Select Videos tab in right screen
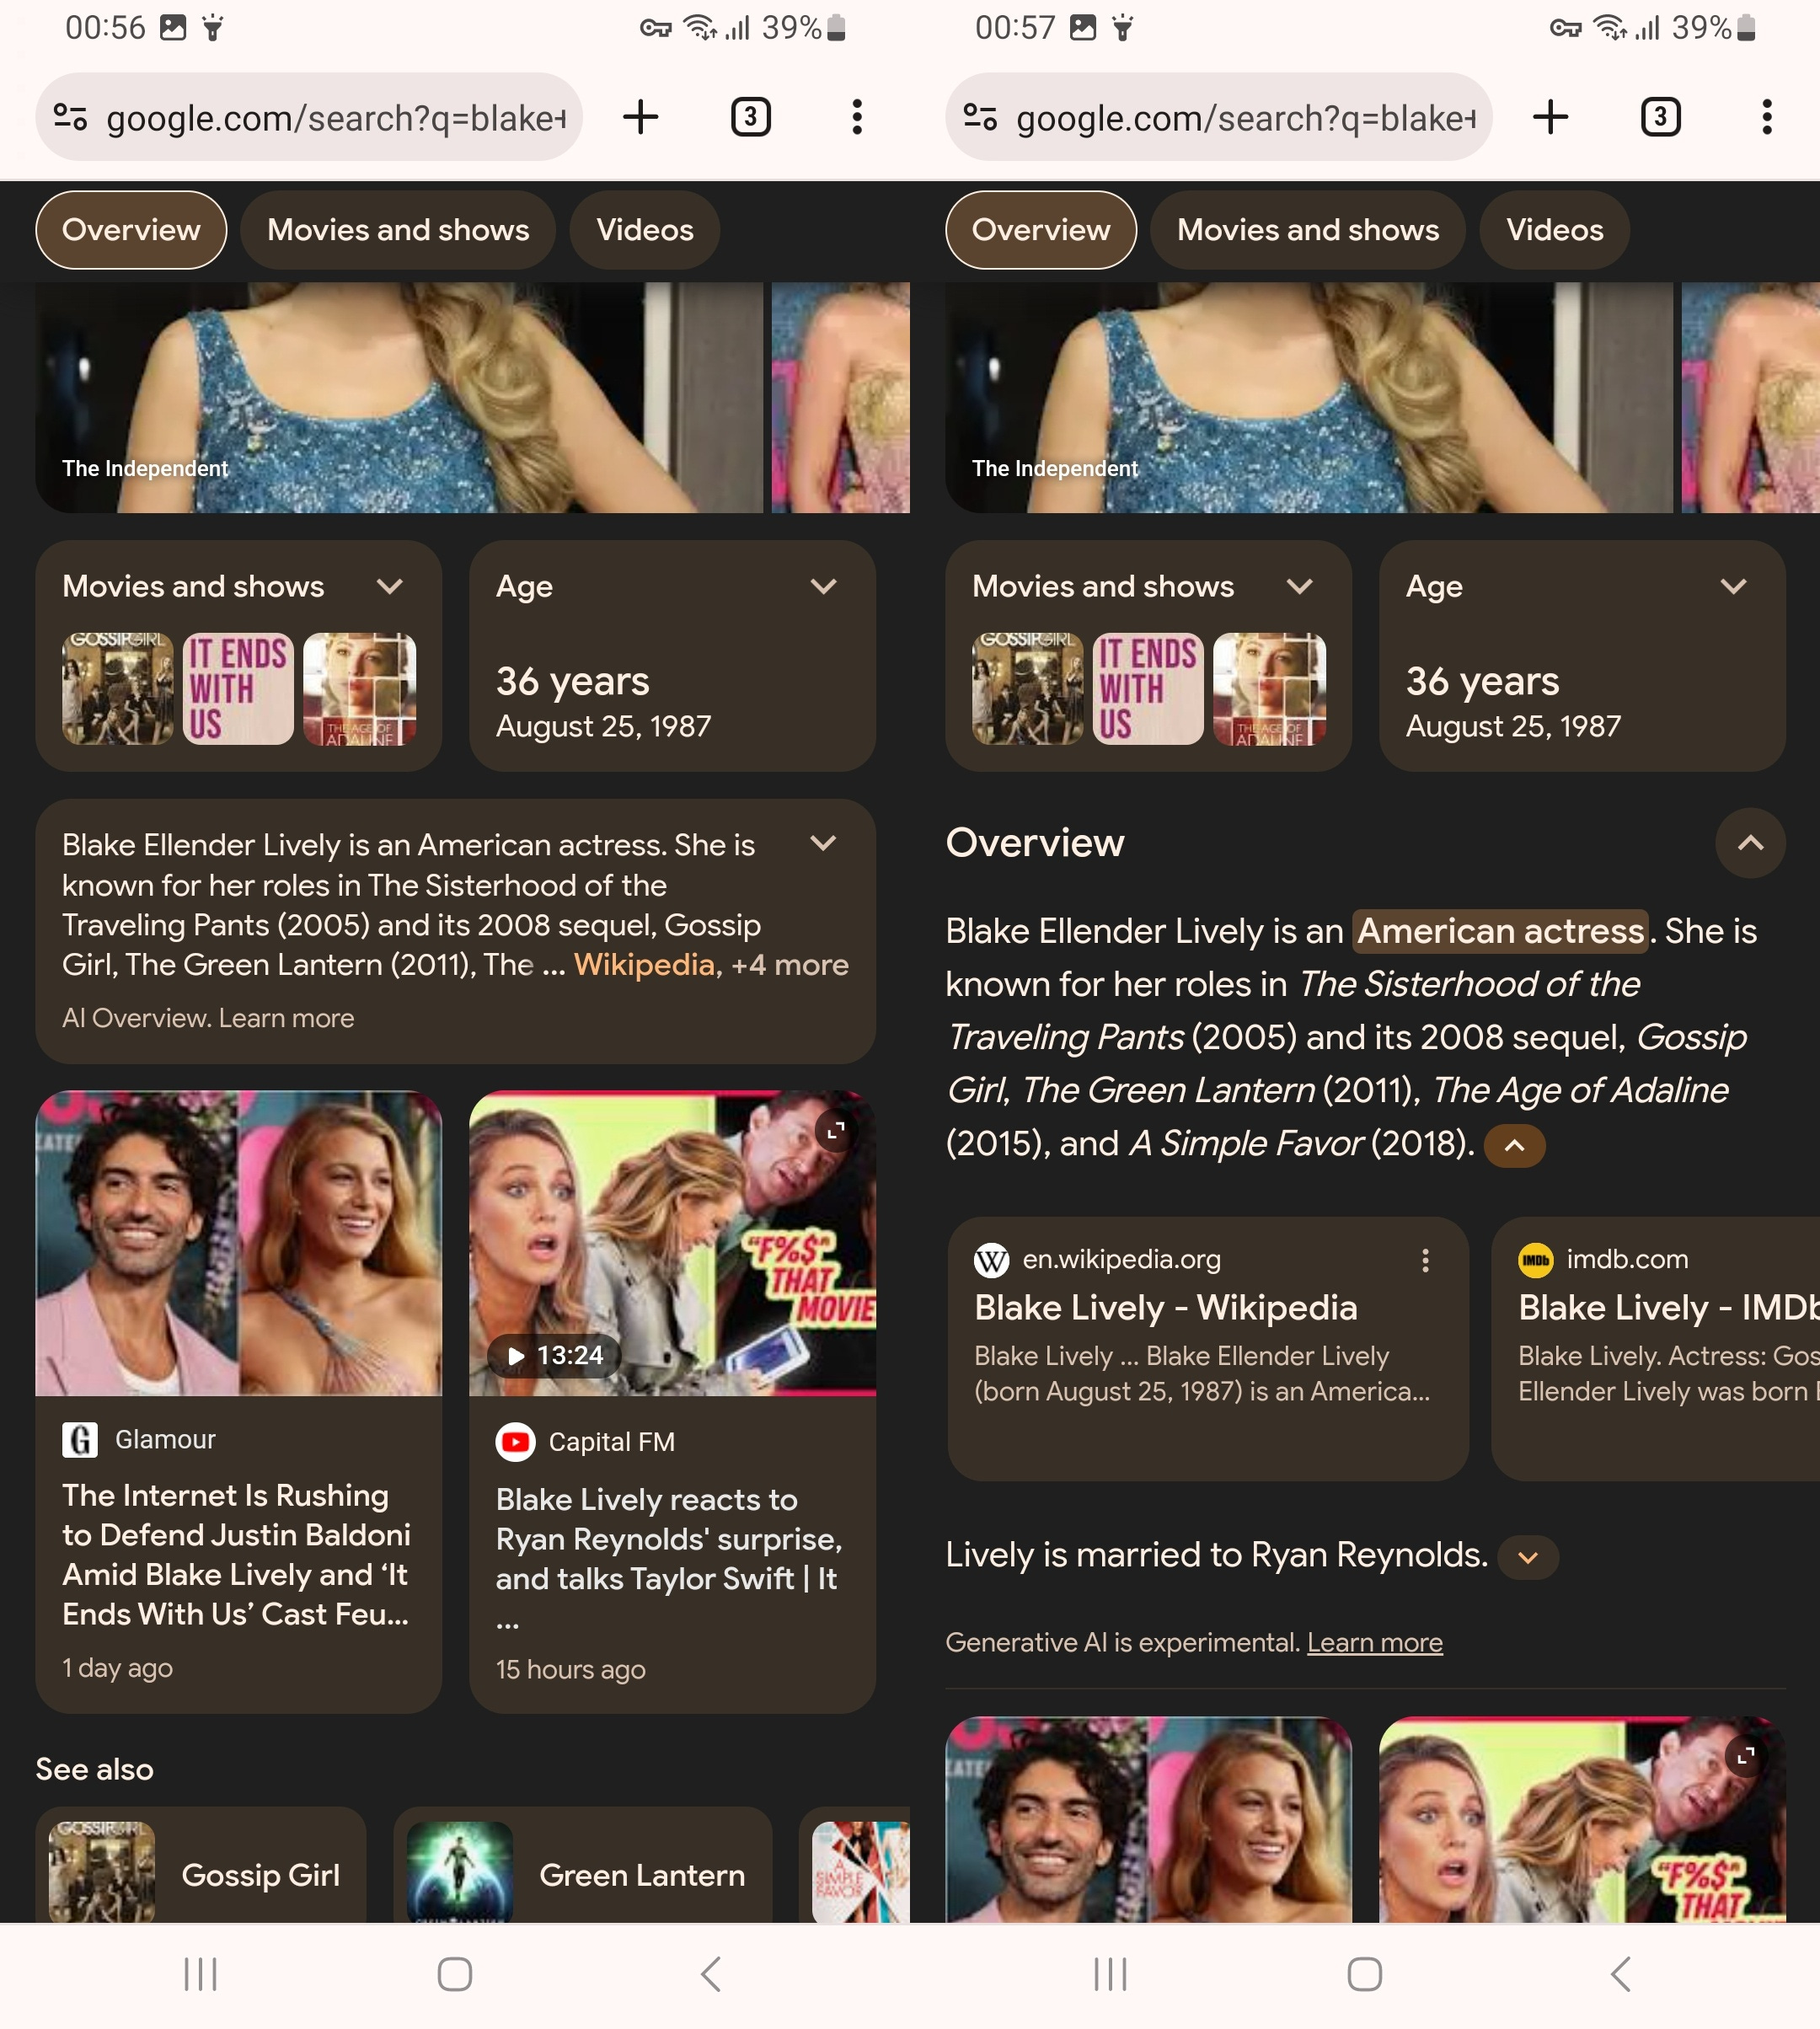Image resolution: width=1820 pixels, height=2029 pixels. pos(1555,230)
